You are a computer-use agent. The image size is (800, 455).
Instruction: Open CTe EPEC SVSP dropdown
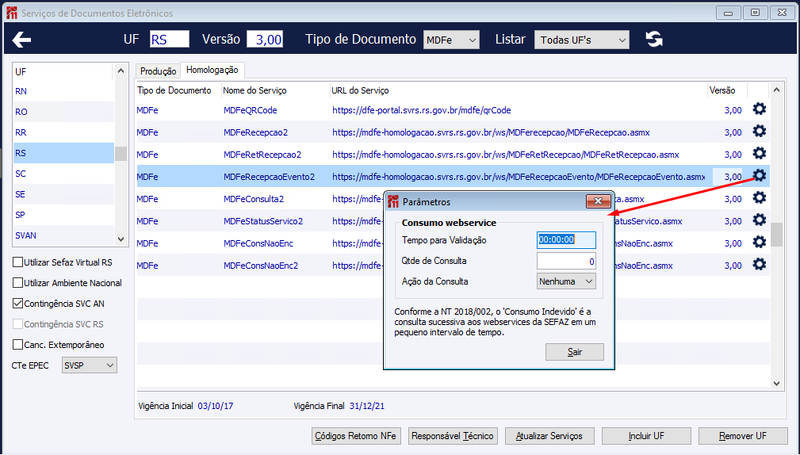[89, 365]
